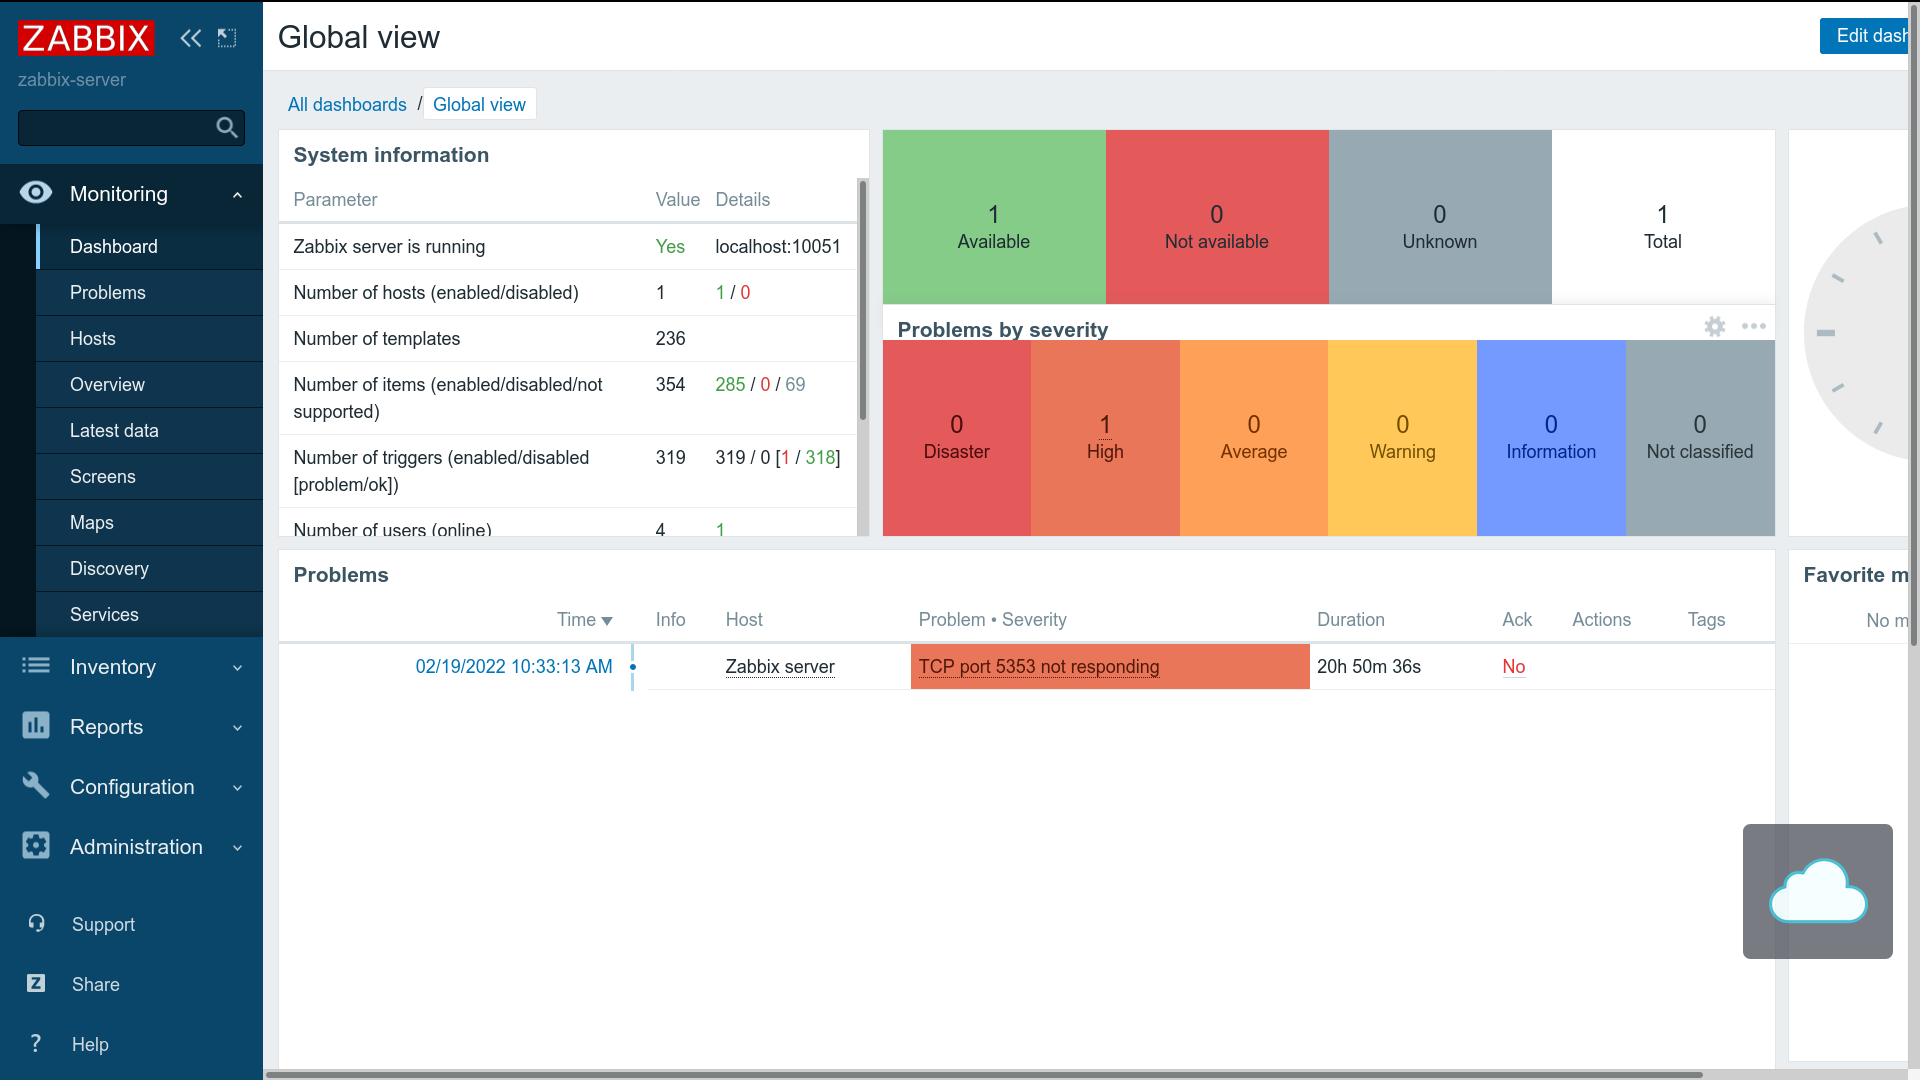The height and width of the screenshot is (1080, 1920).
Task: Collapse sidebar with double-chevron icon
Action: [190, 38]
